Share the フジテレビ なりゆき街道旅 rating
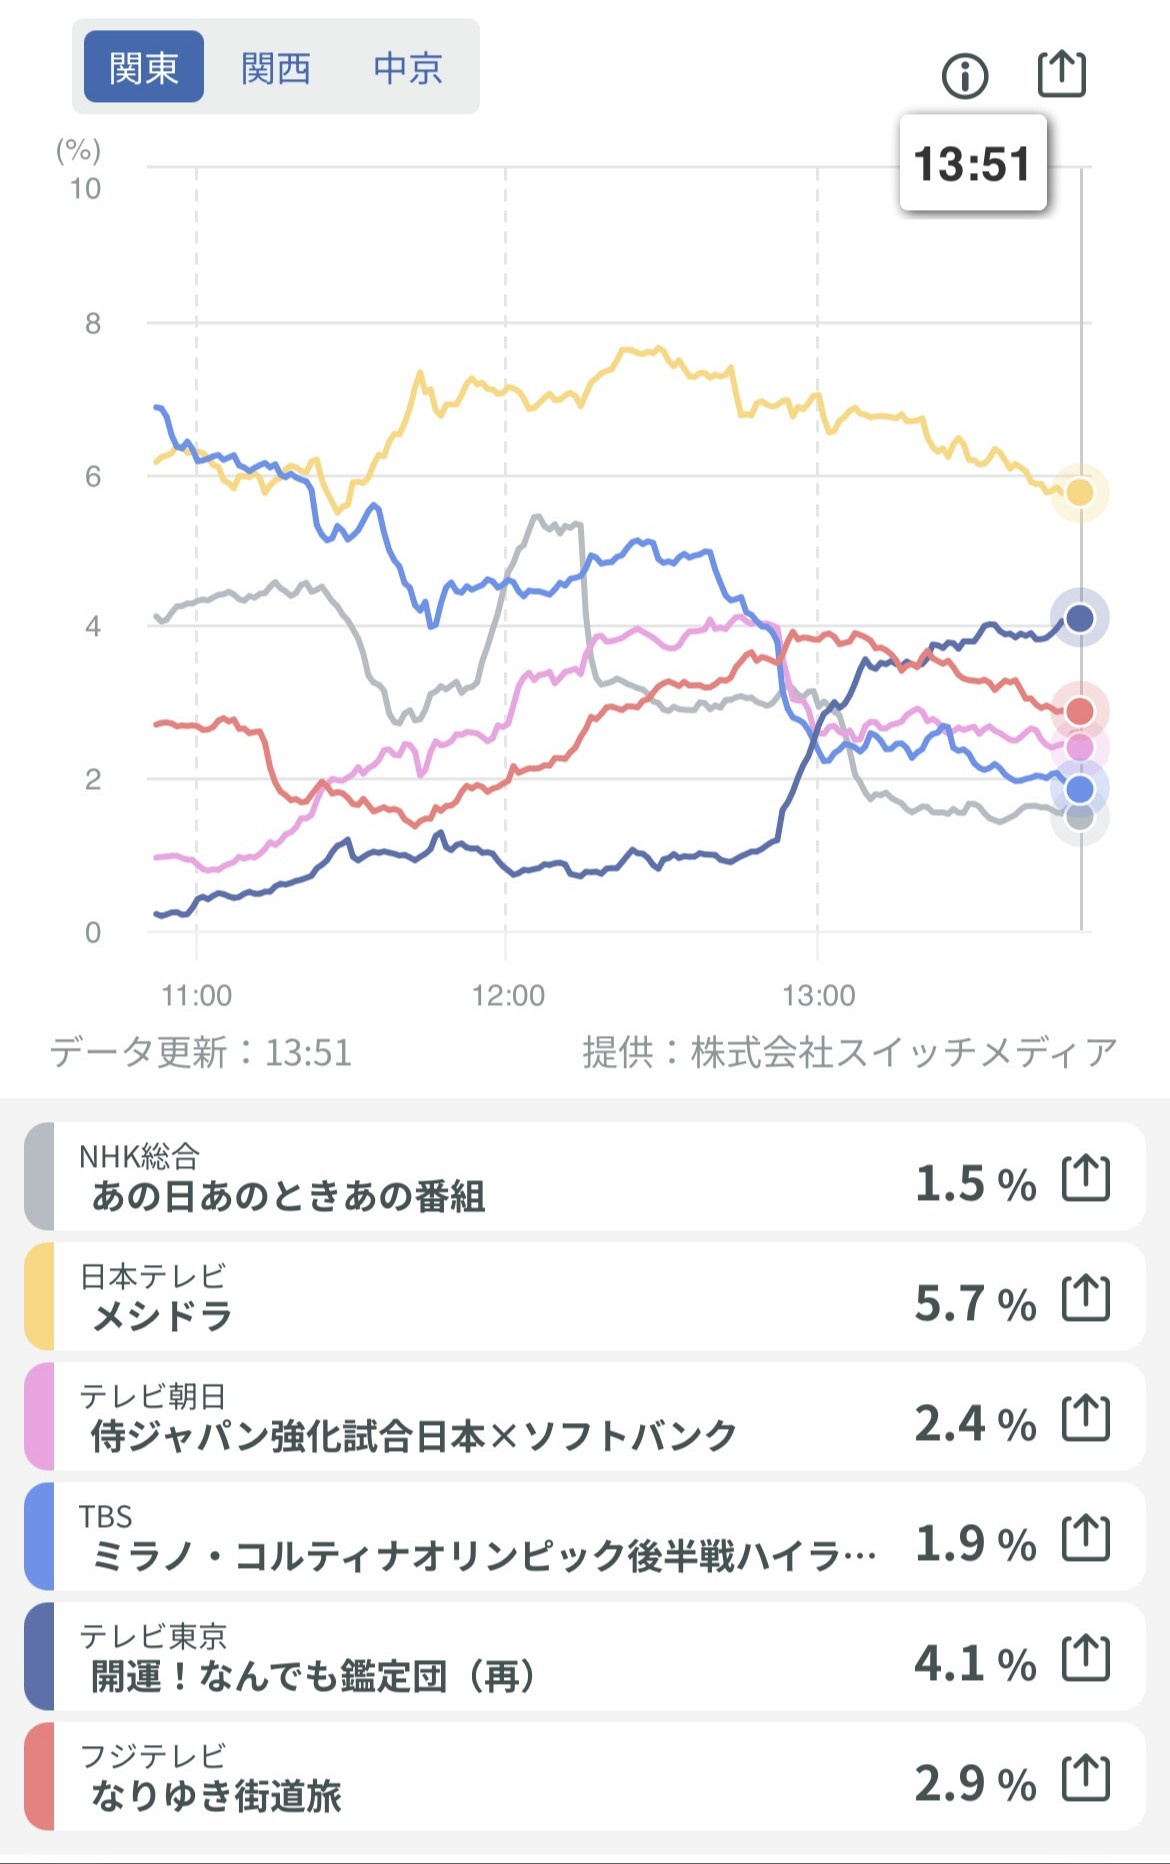The width and height of the screenshot is (1170, 1864). point(1086,1777)
